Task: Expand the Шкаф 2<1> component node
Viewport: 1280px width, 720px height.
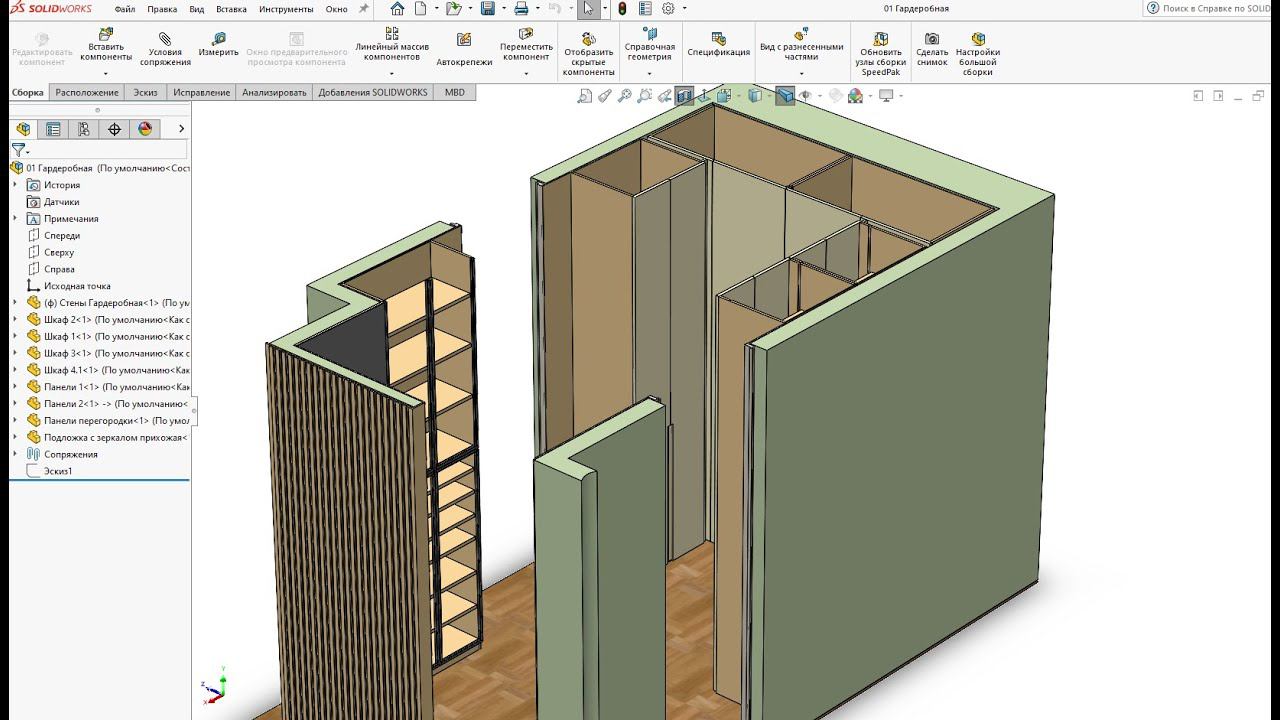Action: coord(15,320)
